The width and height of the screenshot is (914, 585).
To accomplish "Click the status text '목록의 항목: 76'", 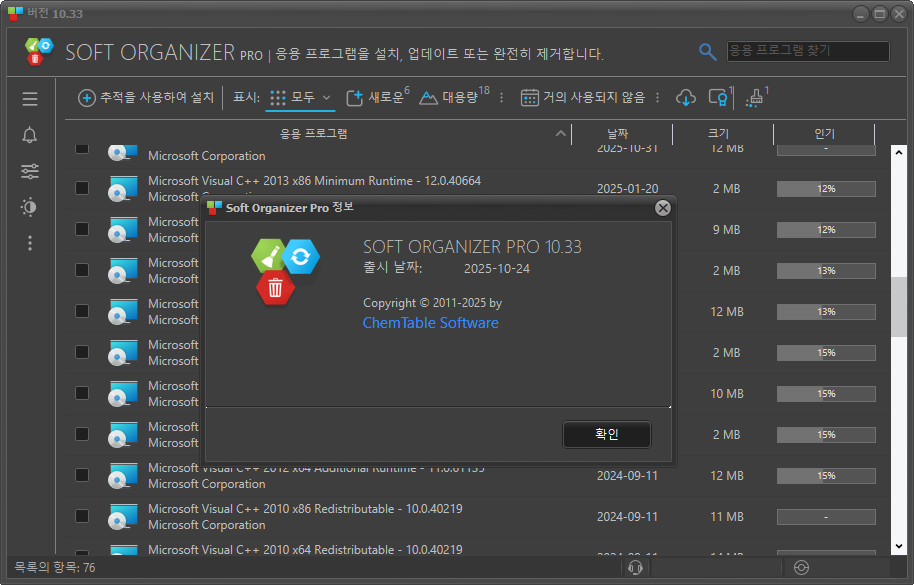I will tap(55, 568).
